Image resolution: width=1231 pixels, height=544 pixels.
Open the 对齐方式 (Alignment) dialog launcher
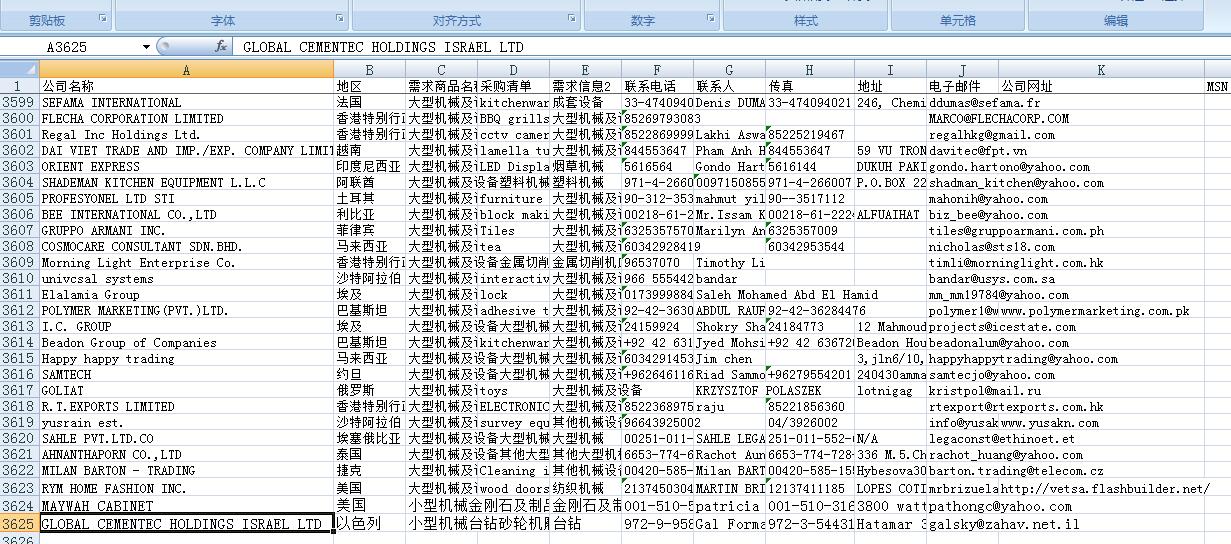click(574, 20)
